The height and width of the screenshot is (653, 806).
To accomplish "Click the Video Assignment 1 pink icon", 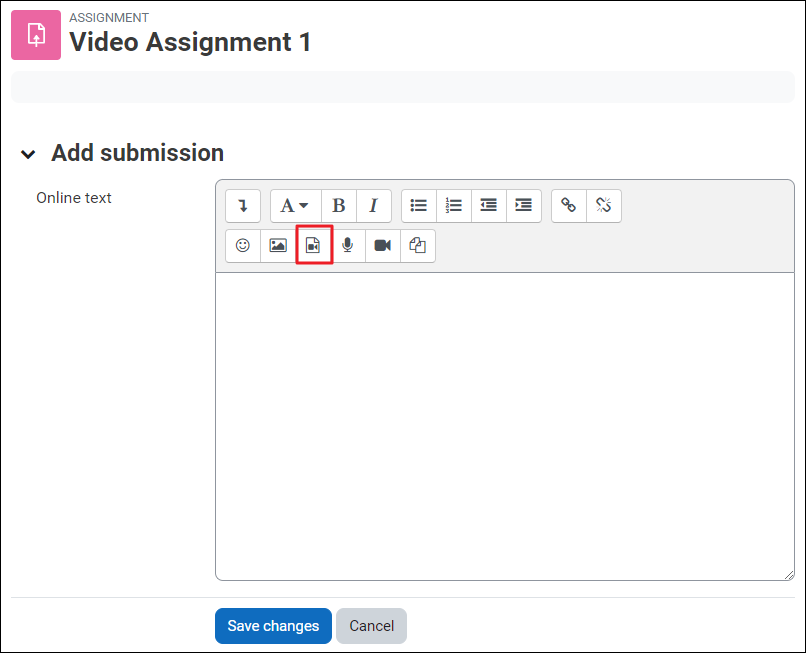I will pos(36,35).
